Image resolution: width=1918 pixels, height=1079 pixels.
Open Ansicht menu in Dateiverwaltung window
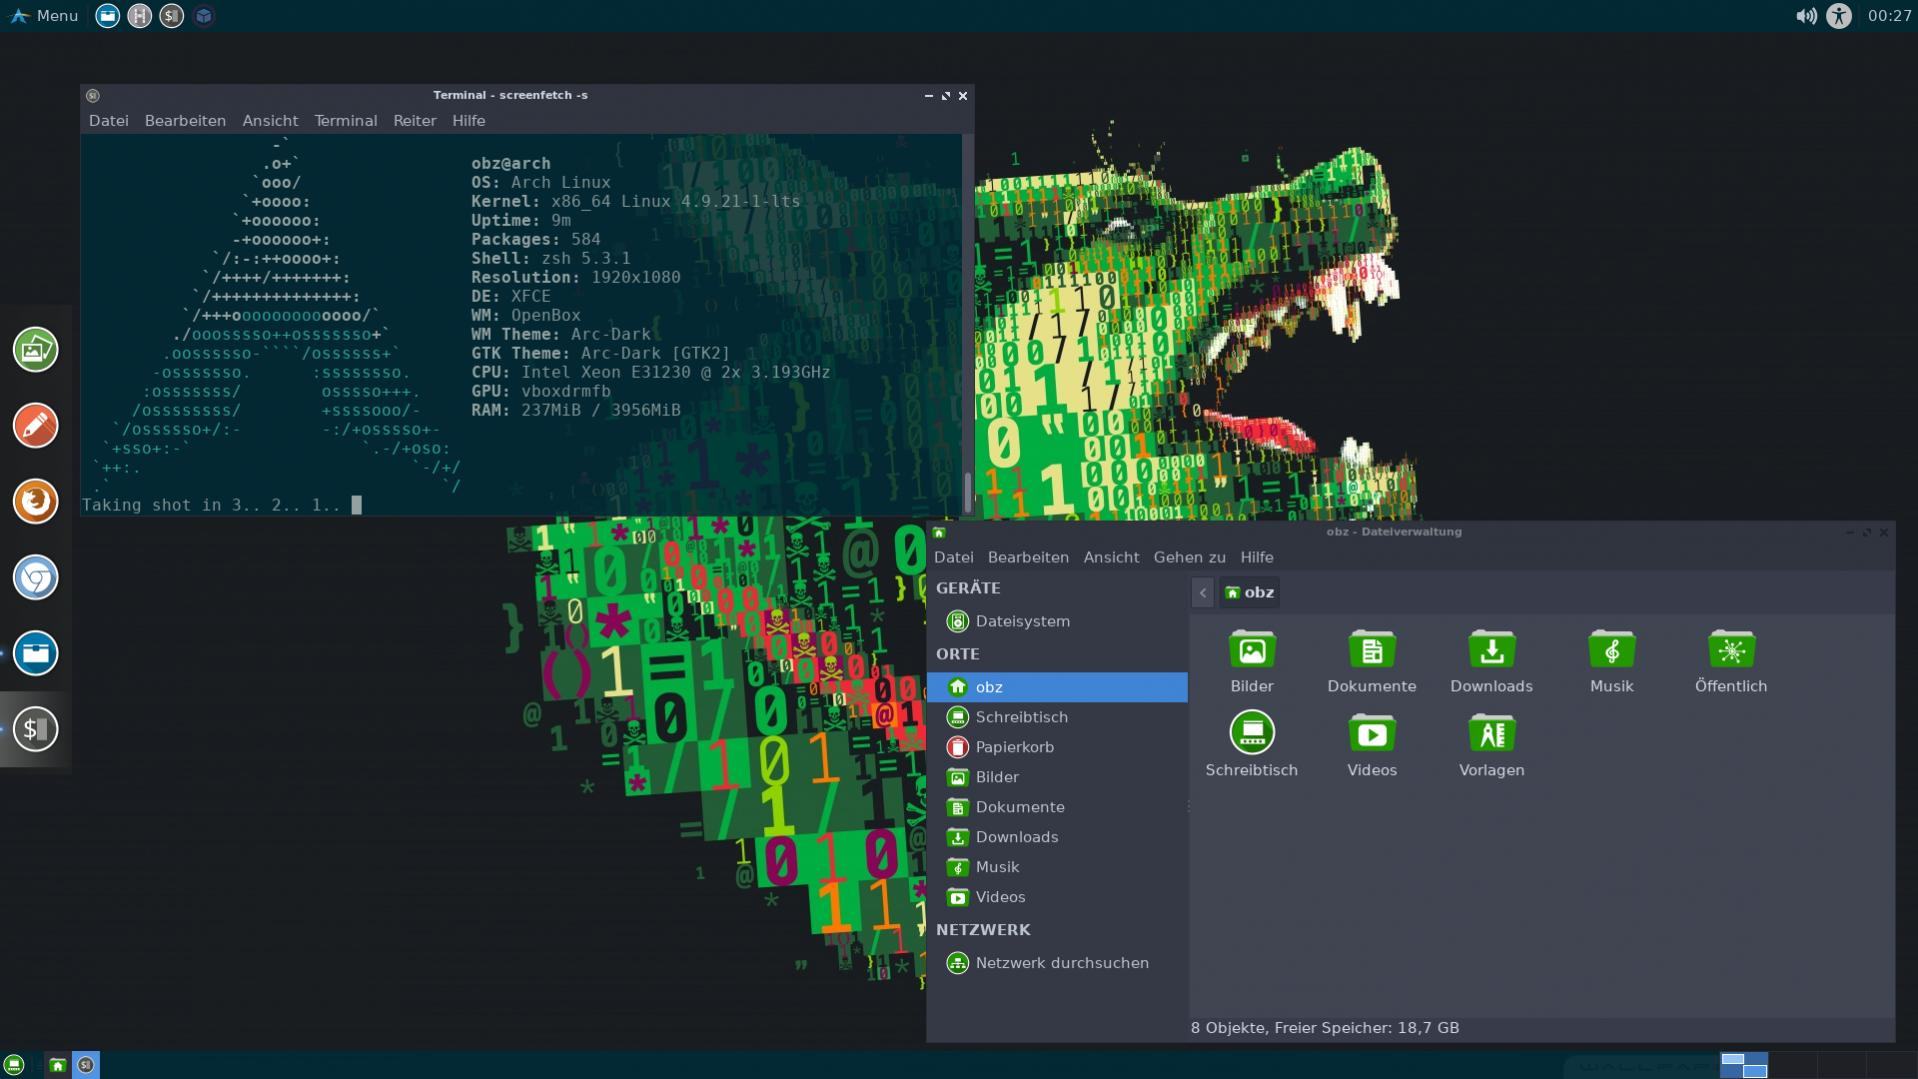pos(1111,557)
